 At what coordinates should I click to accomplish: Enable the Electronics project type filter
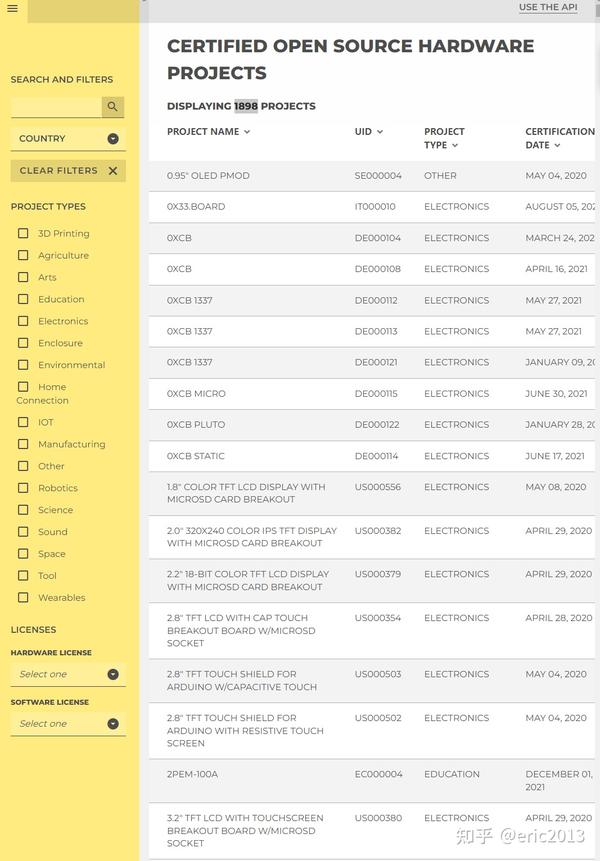point(23,321)
